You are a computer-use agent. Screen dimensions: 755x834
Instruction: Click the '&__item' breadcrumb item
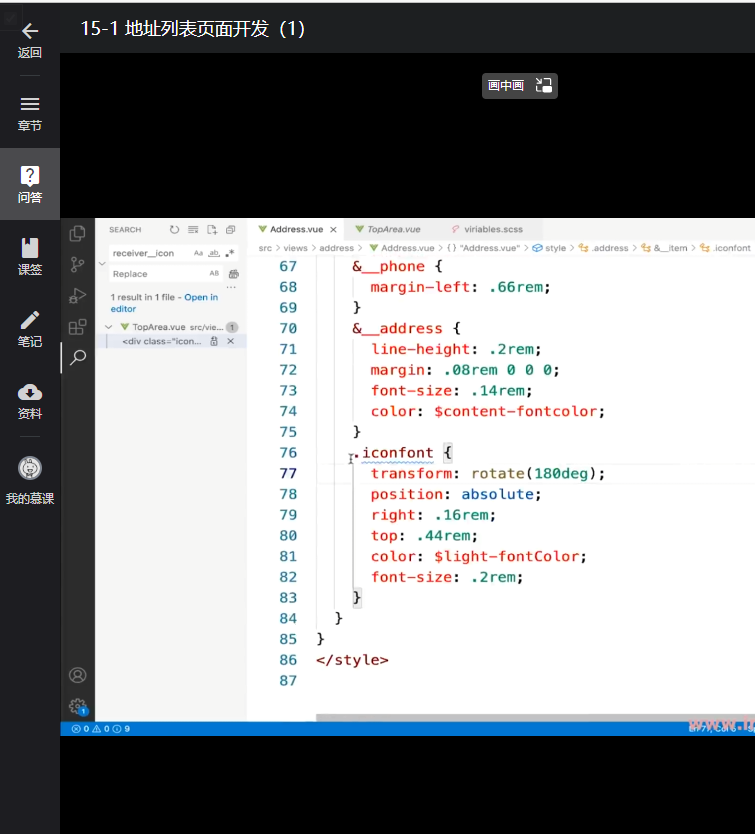pos(670,248)
